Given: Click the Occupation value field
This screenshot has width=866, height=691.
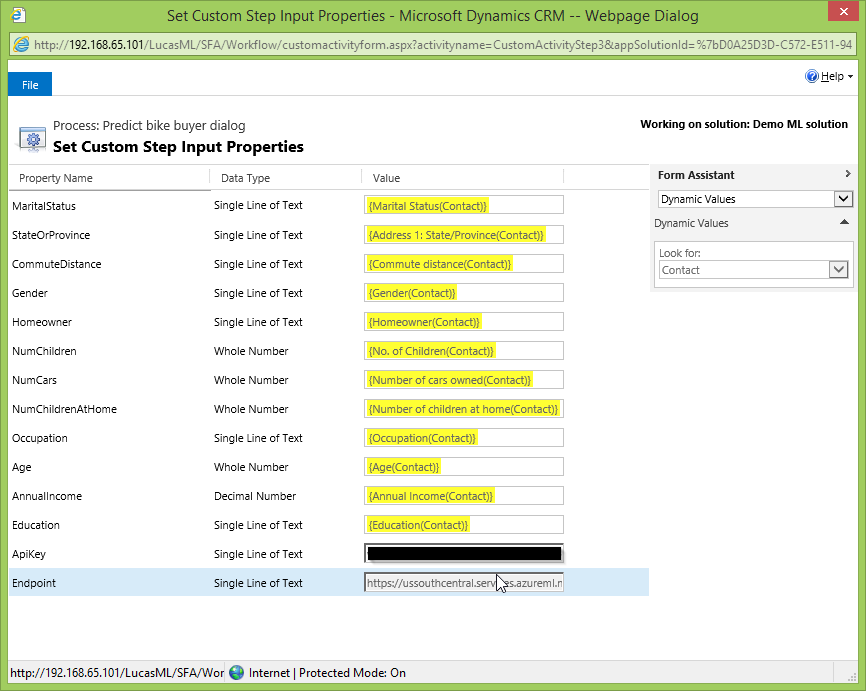Looking at the screenshot, I should pos(464,437).
